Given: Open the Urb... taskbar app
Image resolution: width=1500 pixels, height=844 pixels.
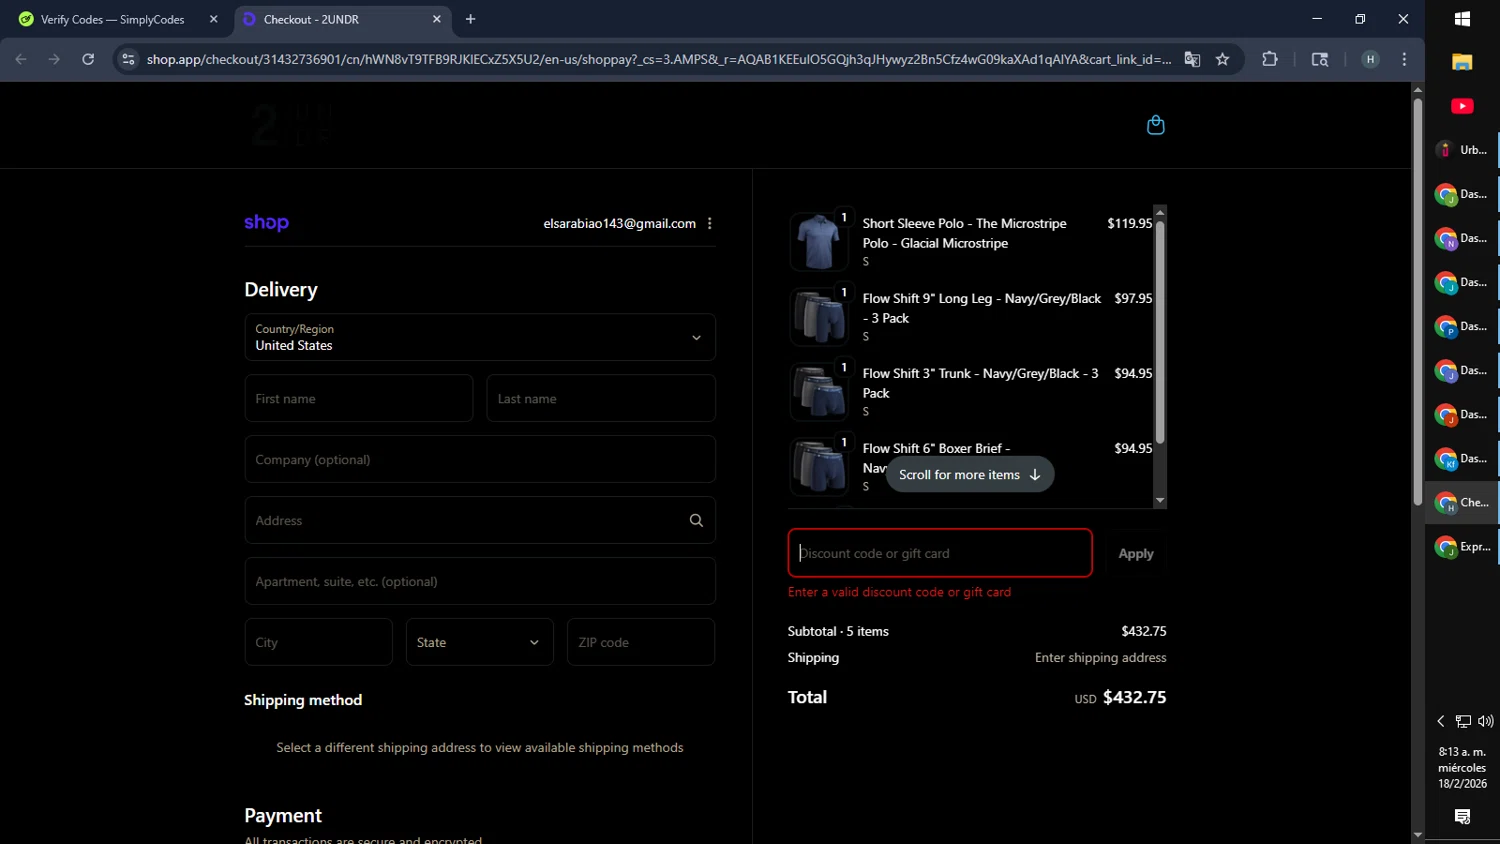Looking at the screenshot, I should pos(1462,150).
